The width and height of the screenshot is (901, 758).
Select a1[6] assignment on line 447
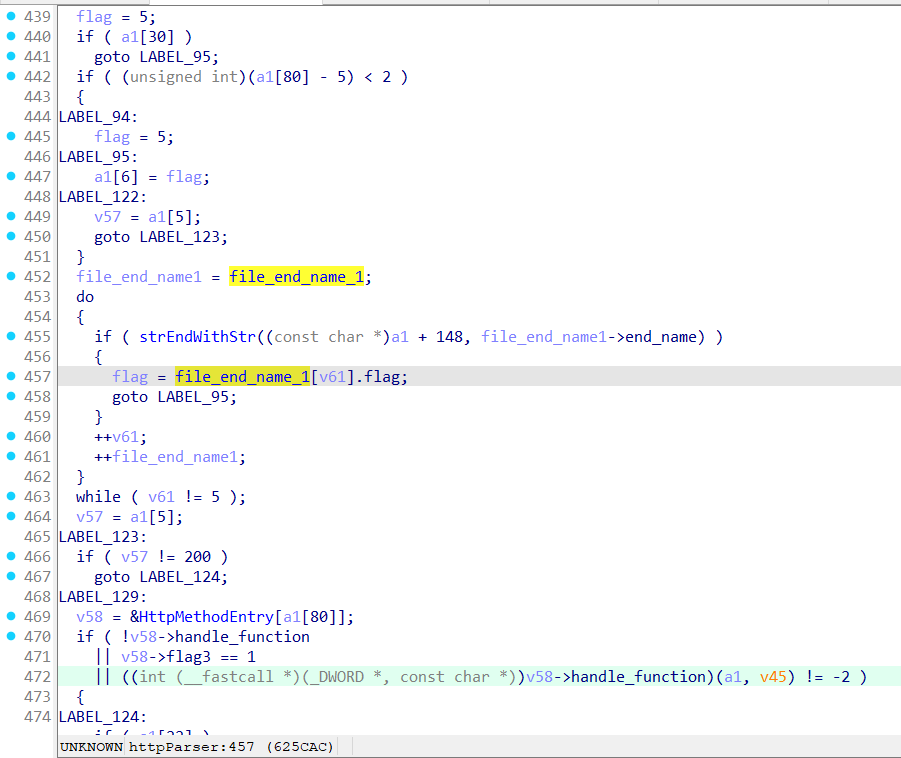coord(116,177)
